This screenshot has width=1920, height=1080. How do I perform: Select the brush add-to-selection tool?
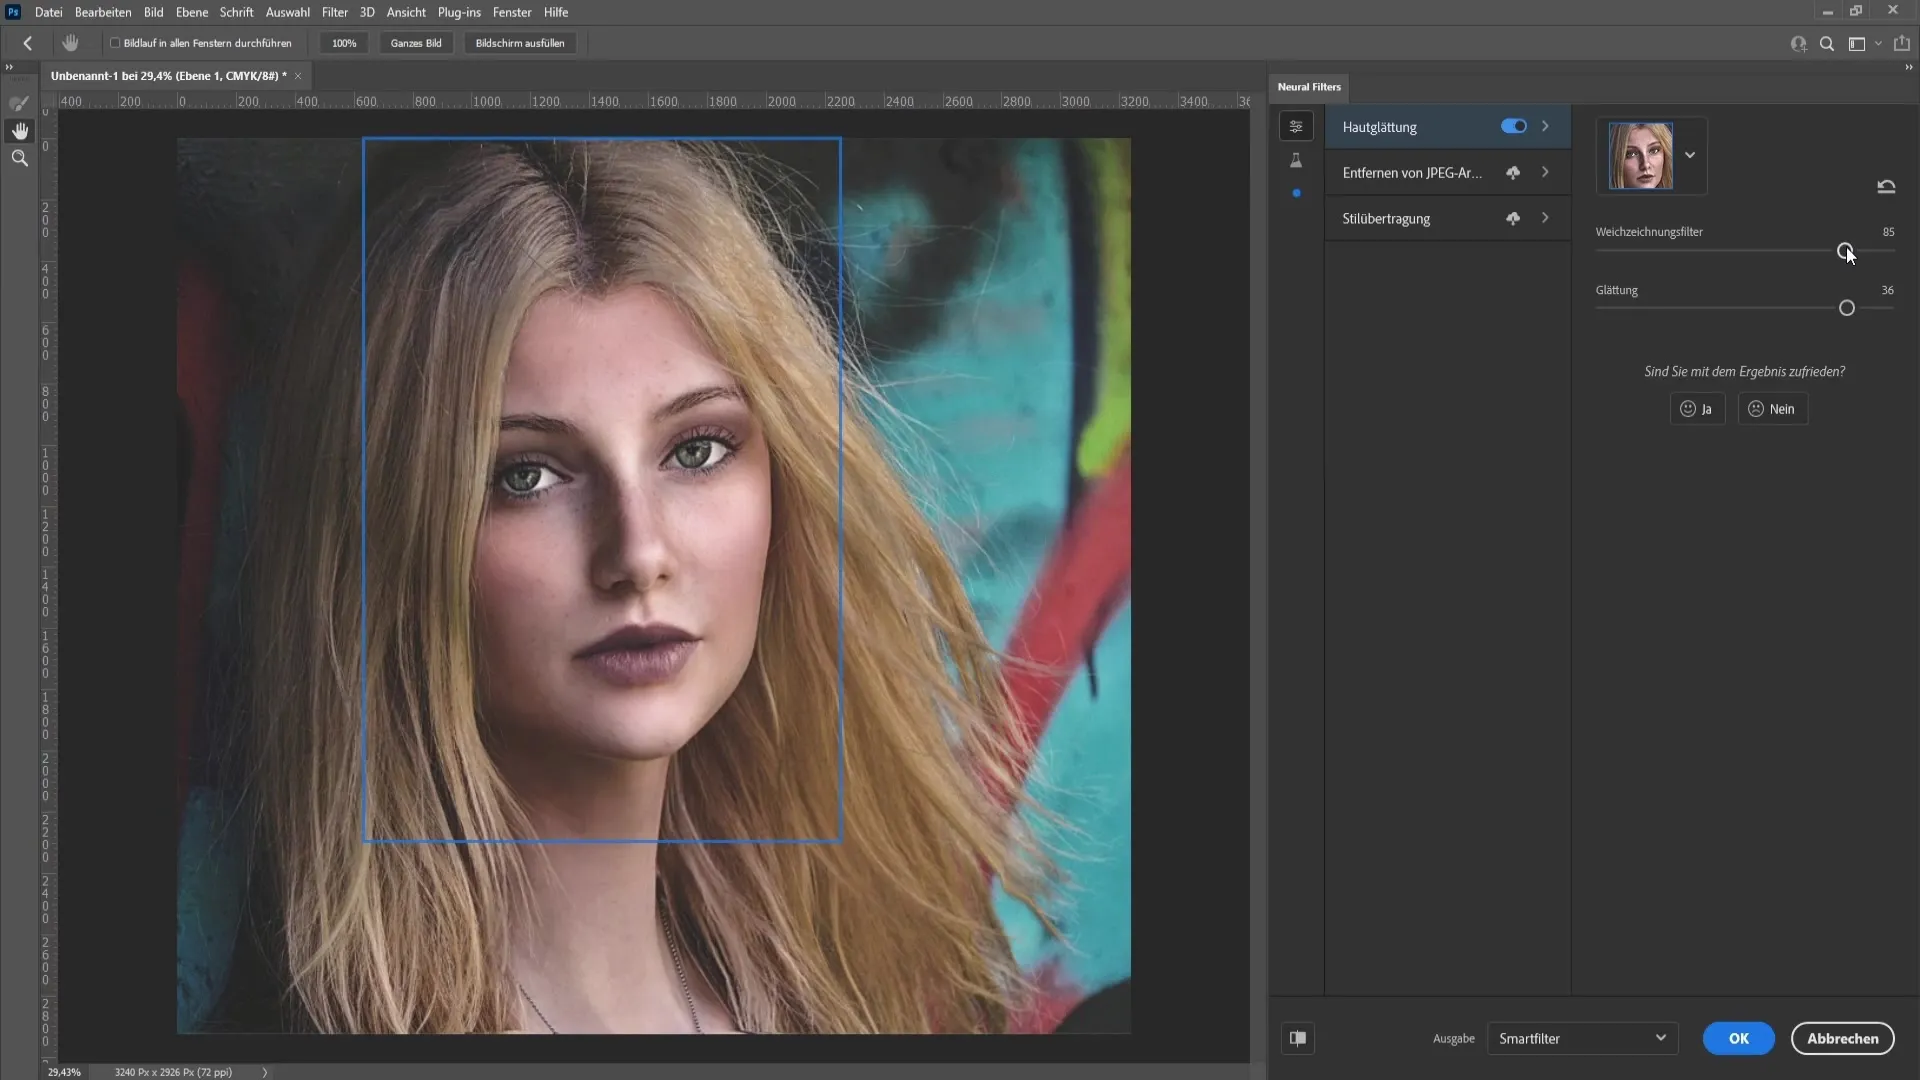19,103
